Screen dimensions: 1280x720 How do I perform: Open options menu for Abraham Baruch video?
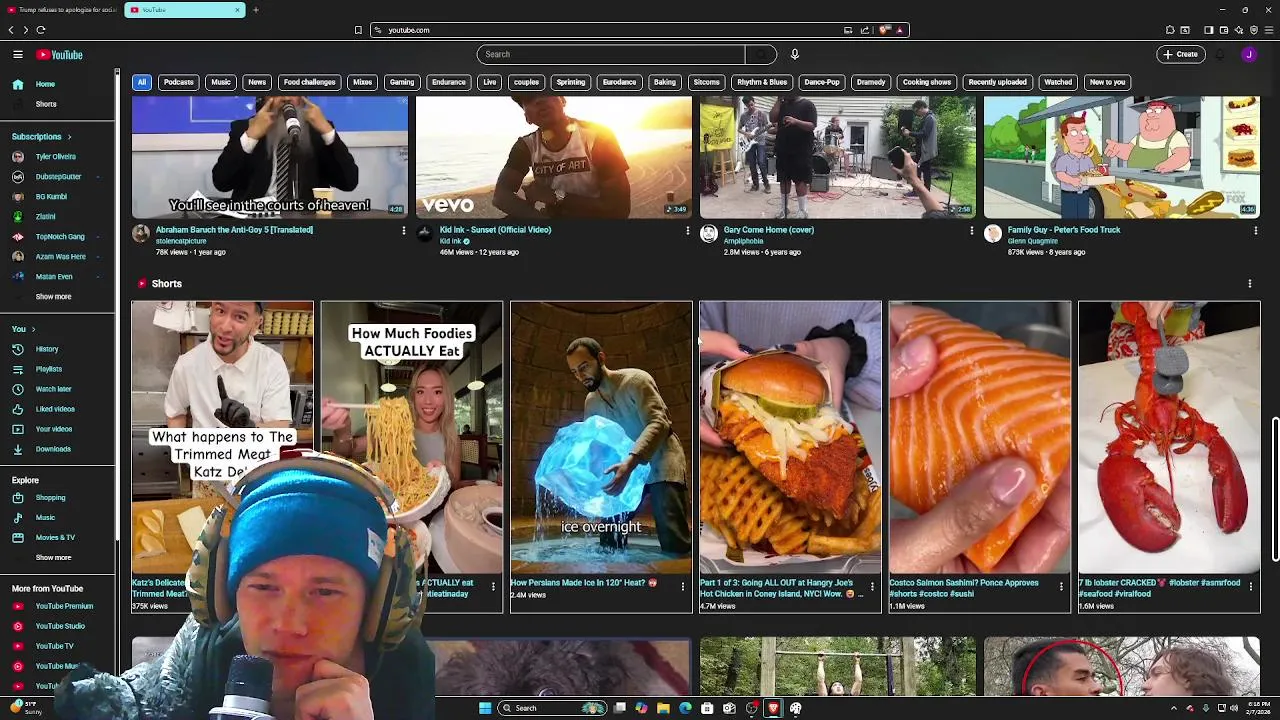(404, 231)
